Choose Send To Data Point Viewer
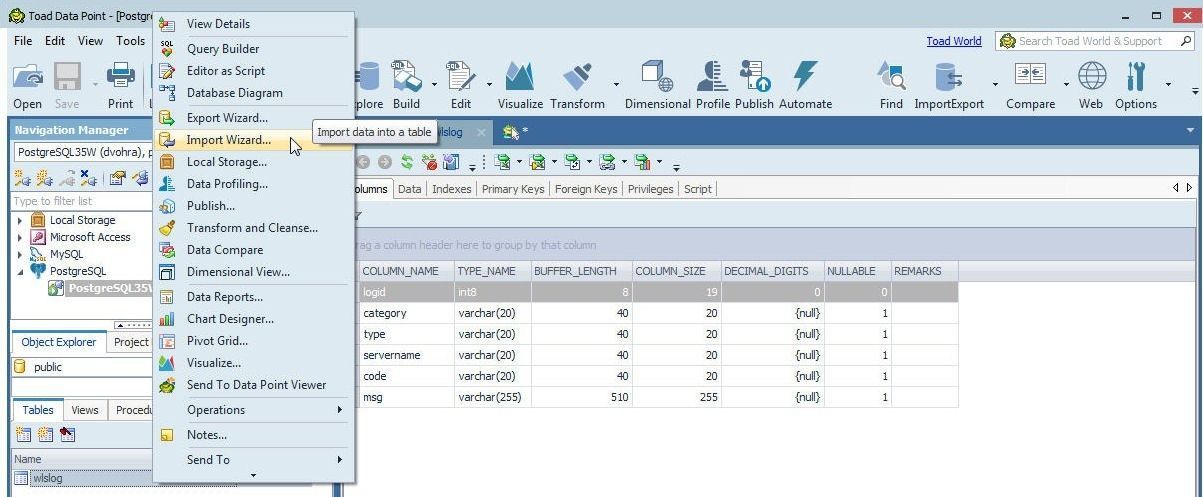This screenshot has width=1203, height=497. pyautogui.click(x=256, y=385)
